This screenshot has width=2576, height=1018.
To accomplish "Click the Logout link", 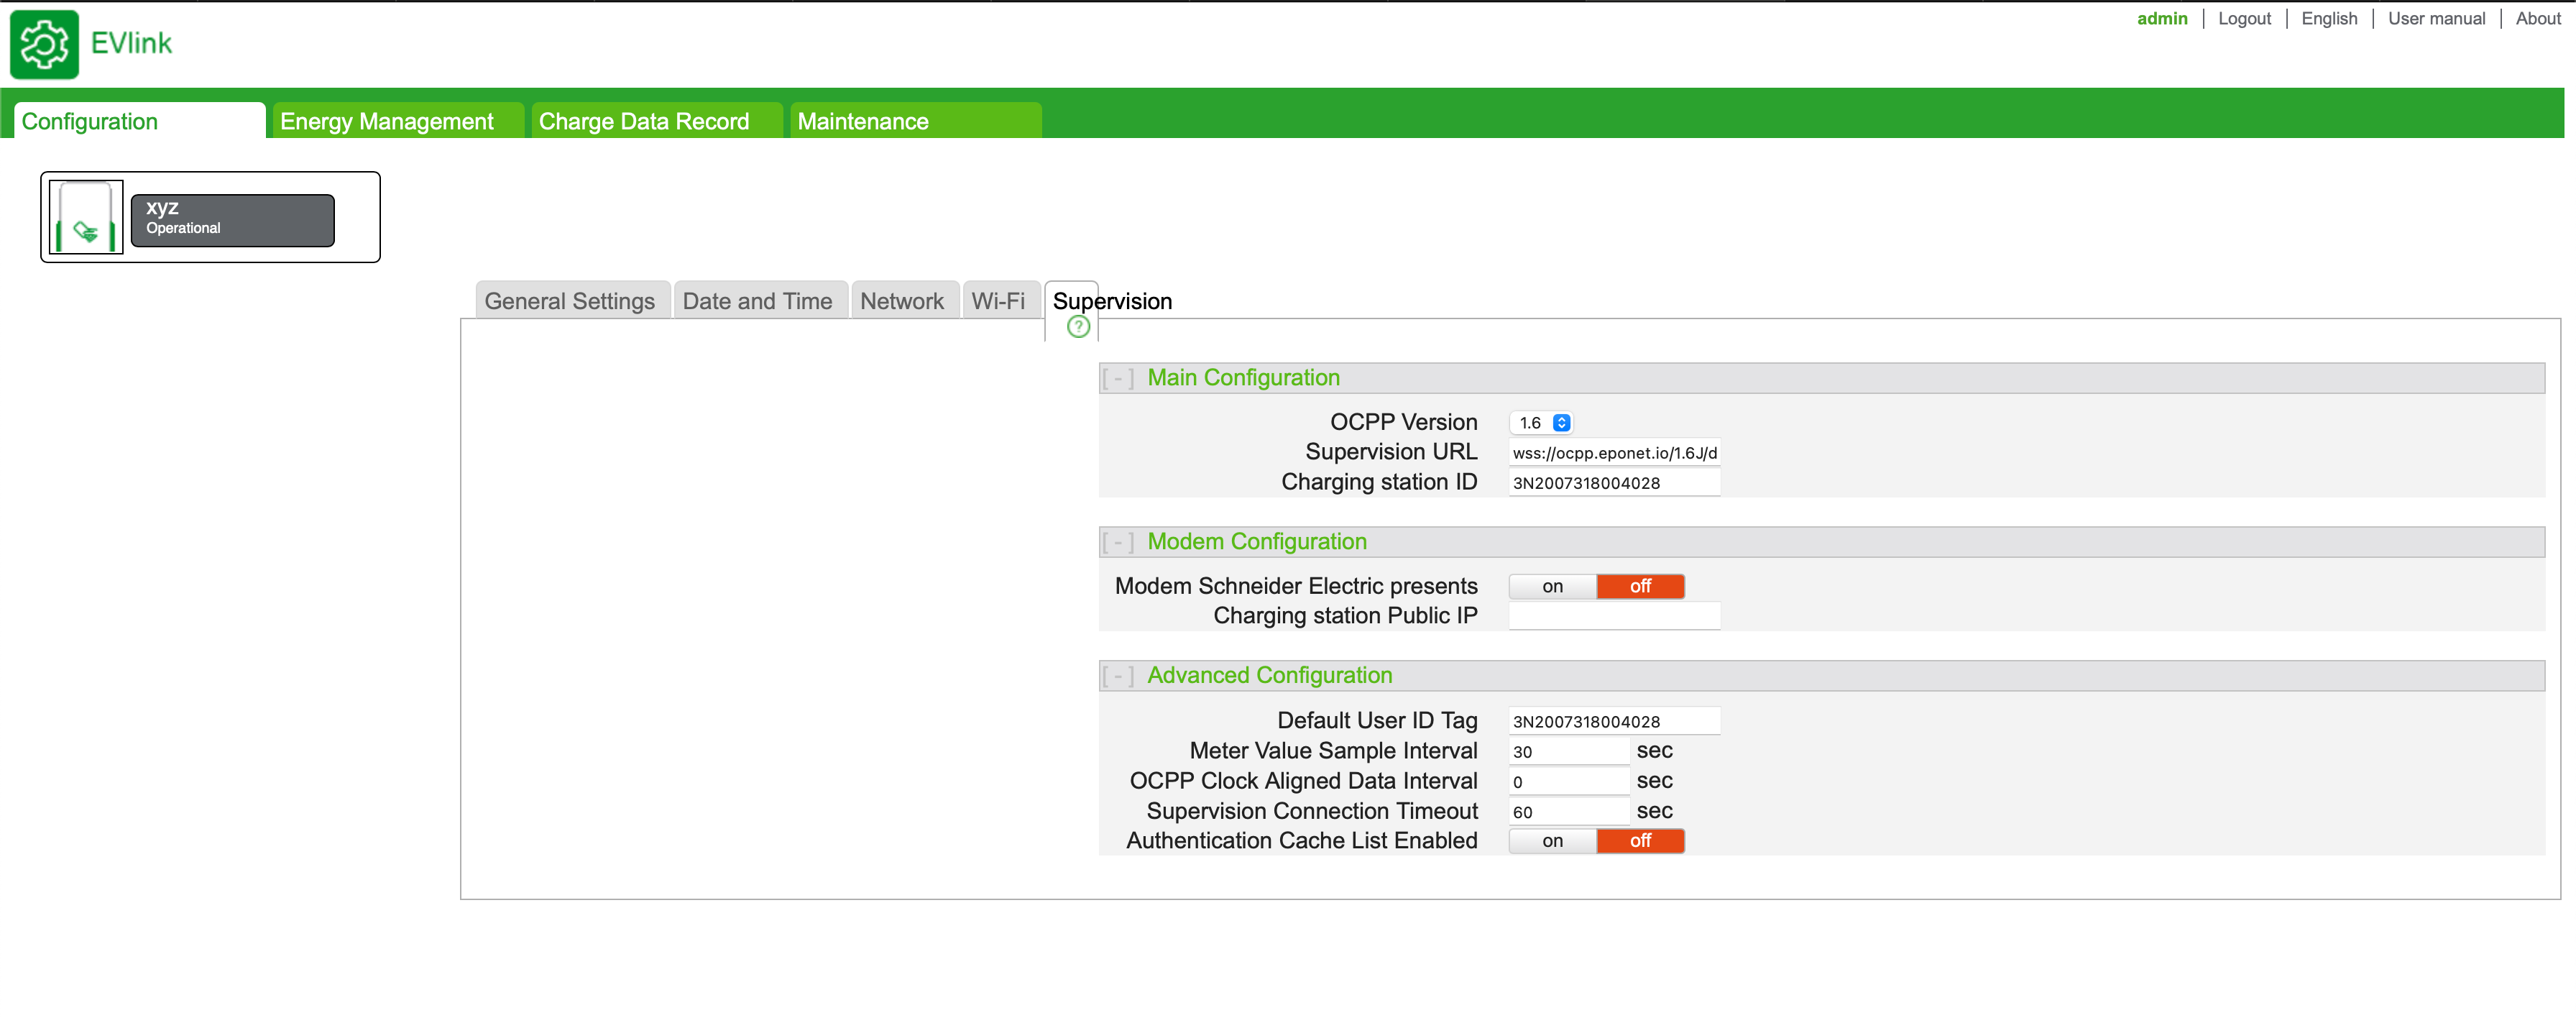I will (x=2244, y=18).
